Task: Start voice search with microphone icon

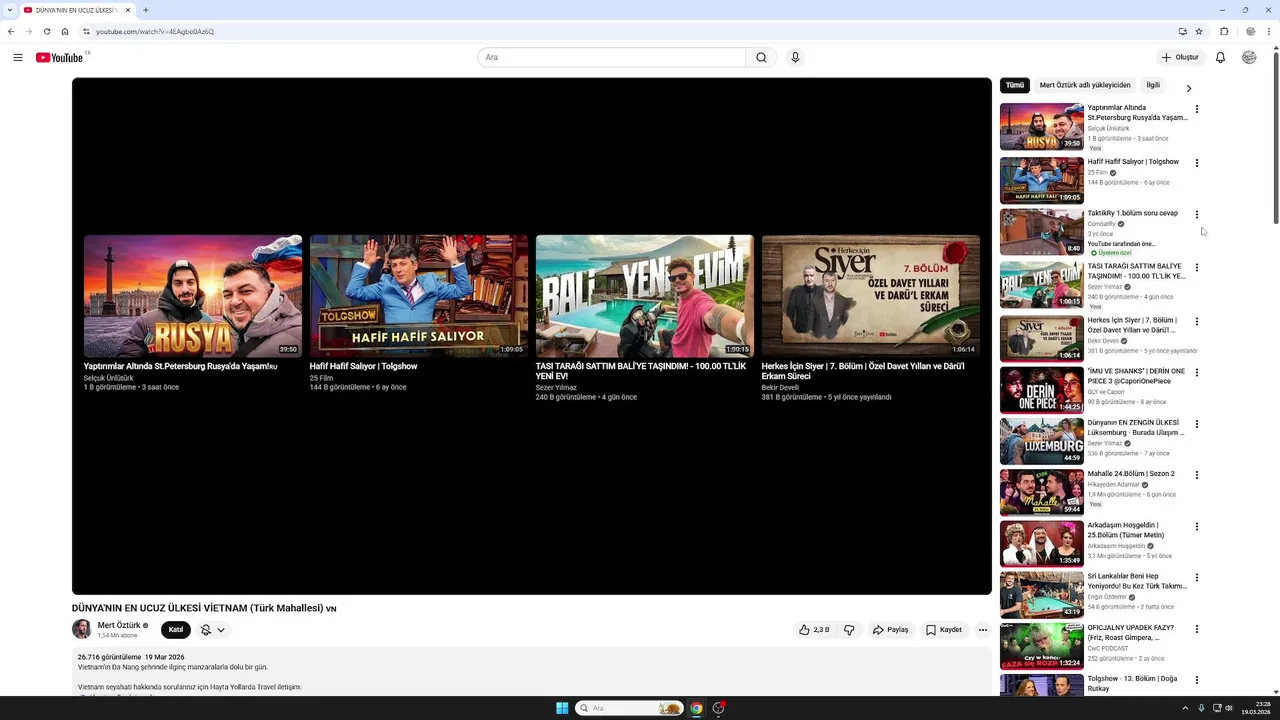Action: [x=795, y=57]
